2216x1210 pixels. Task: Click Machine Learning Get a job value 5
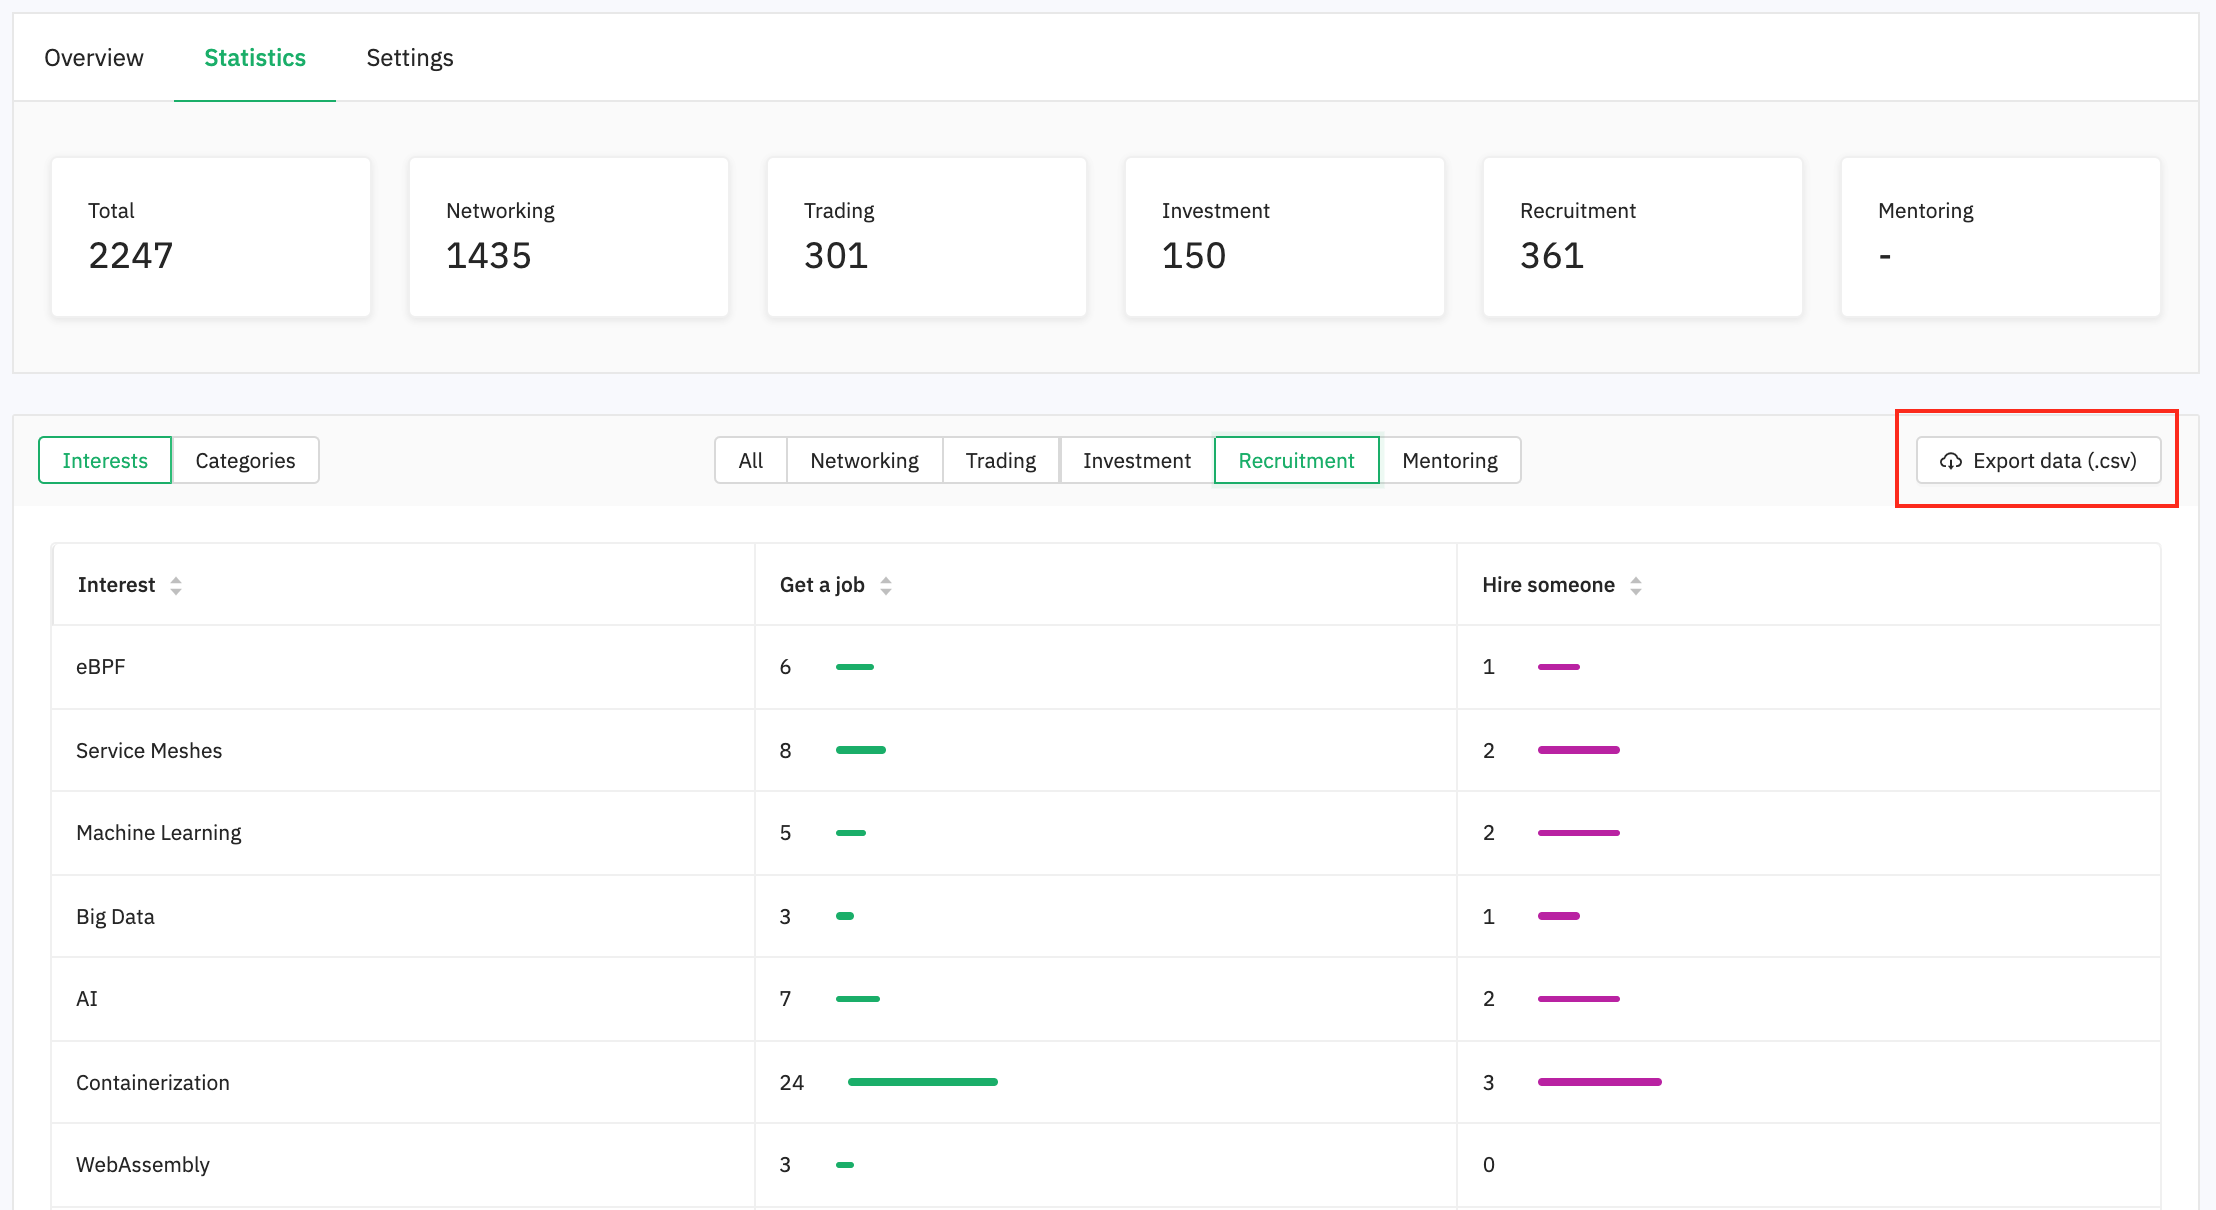tap(786, 833)
